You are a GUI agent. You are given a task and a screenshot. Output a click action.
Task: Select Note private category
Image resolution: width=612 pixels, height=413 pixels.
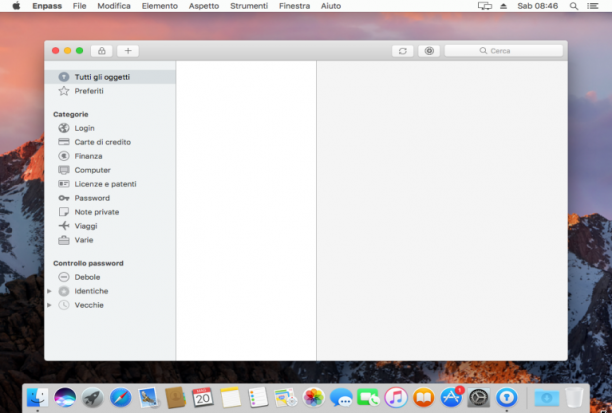(x=110, y=212)
